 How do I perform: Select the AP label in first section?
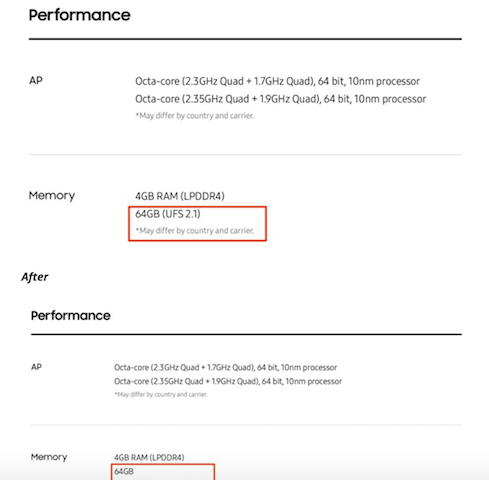click(x=36, y=80)
